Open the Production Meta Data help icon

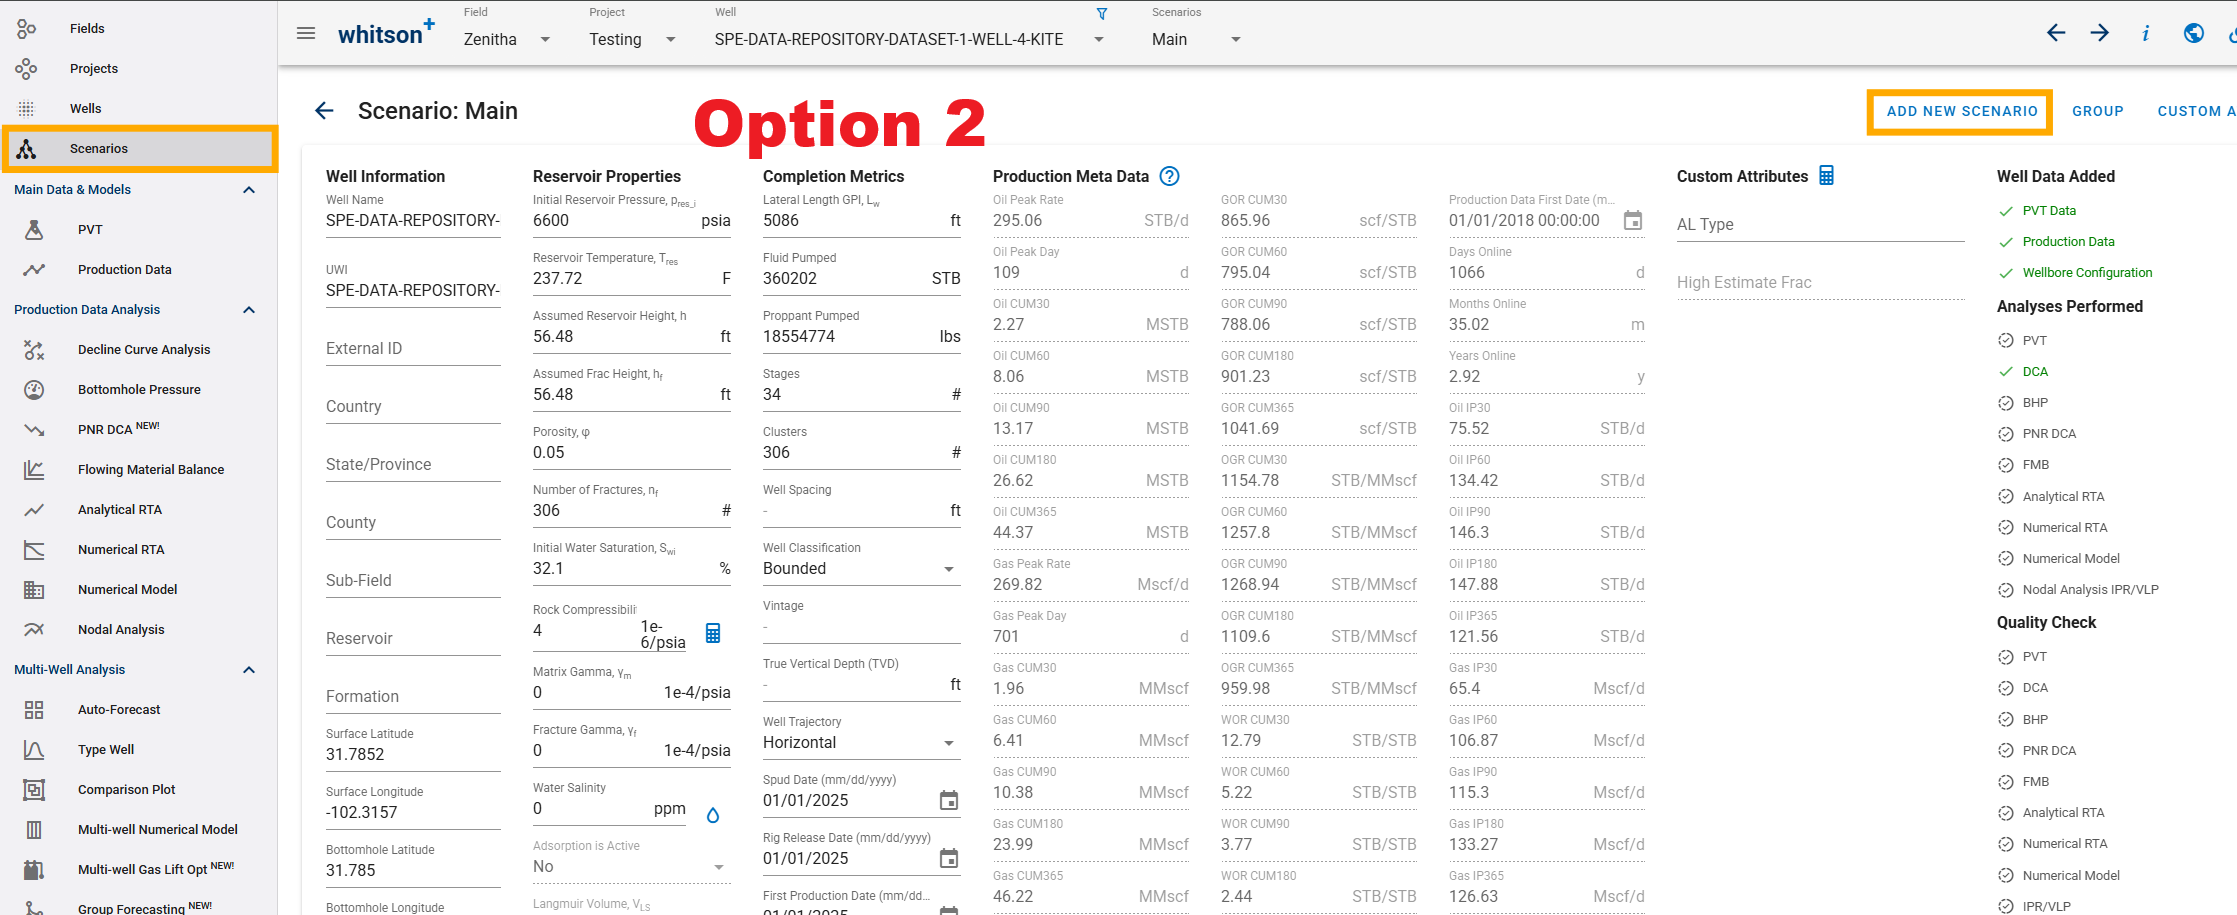tap(1169, 176)
